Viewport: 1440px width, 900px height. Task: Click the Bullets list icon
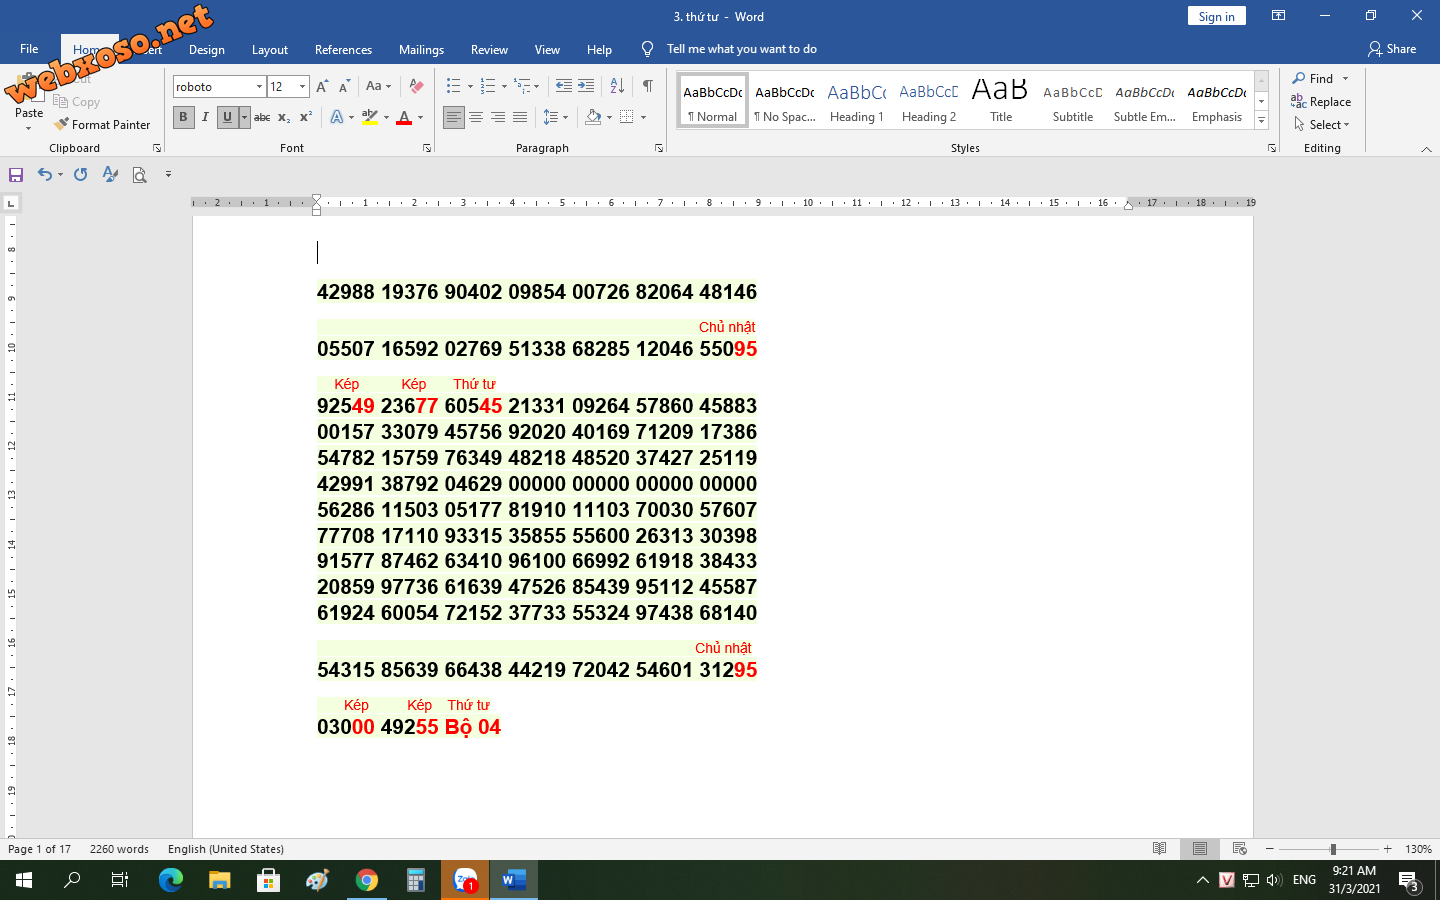(454, 87)
